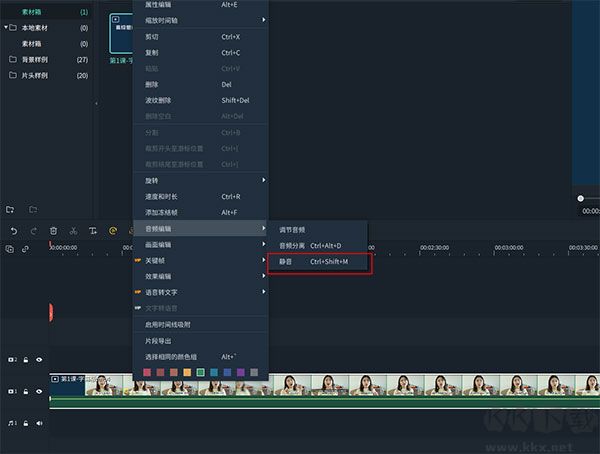Choose 片段导出 from the context menu
The image size is (600, 454).
(x=201, y=341)
